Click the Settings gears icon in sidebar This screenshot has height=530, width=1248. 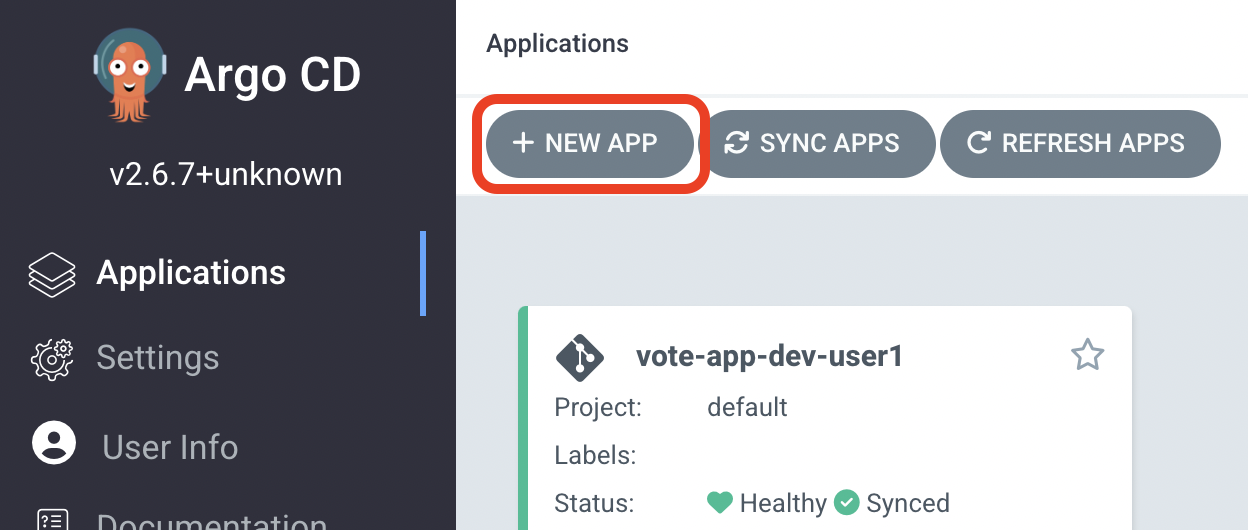[53, 358]
